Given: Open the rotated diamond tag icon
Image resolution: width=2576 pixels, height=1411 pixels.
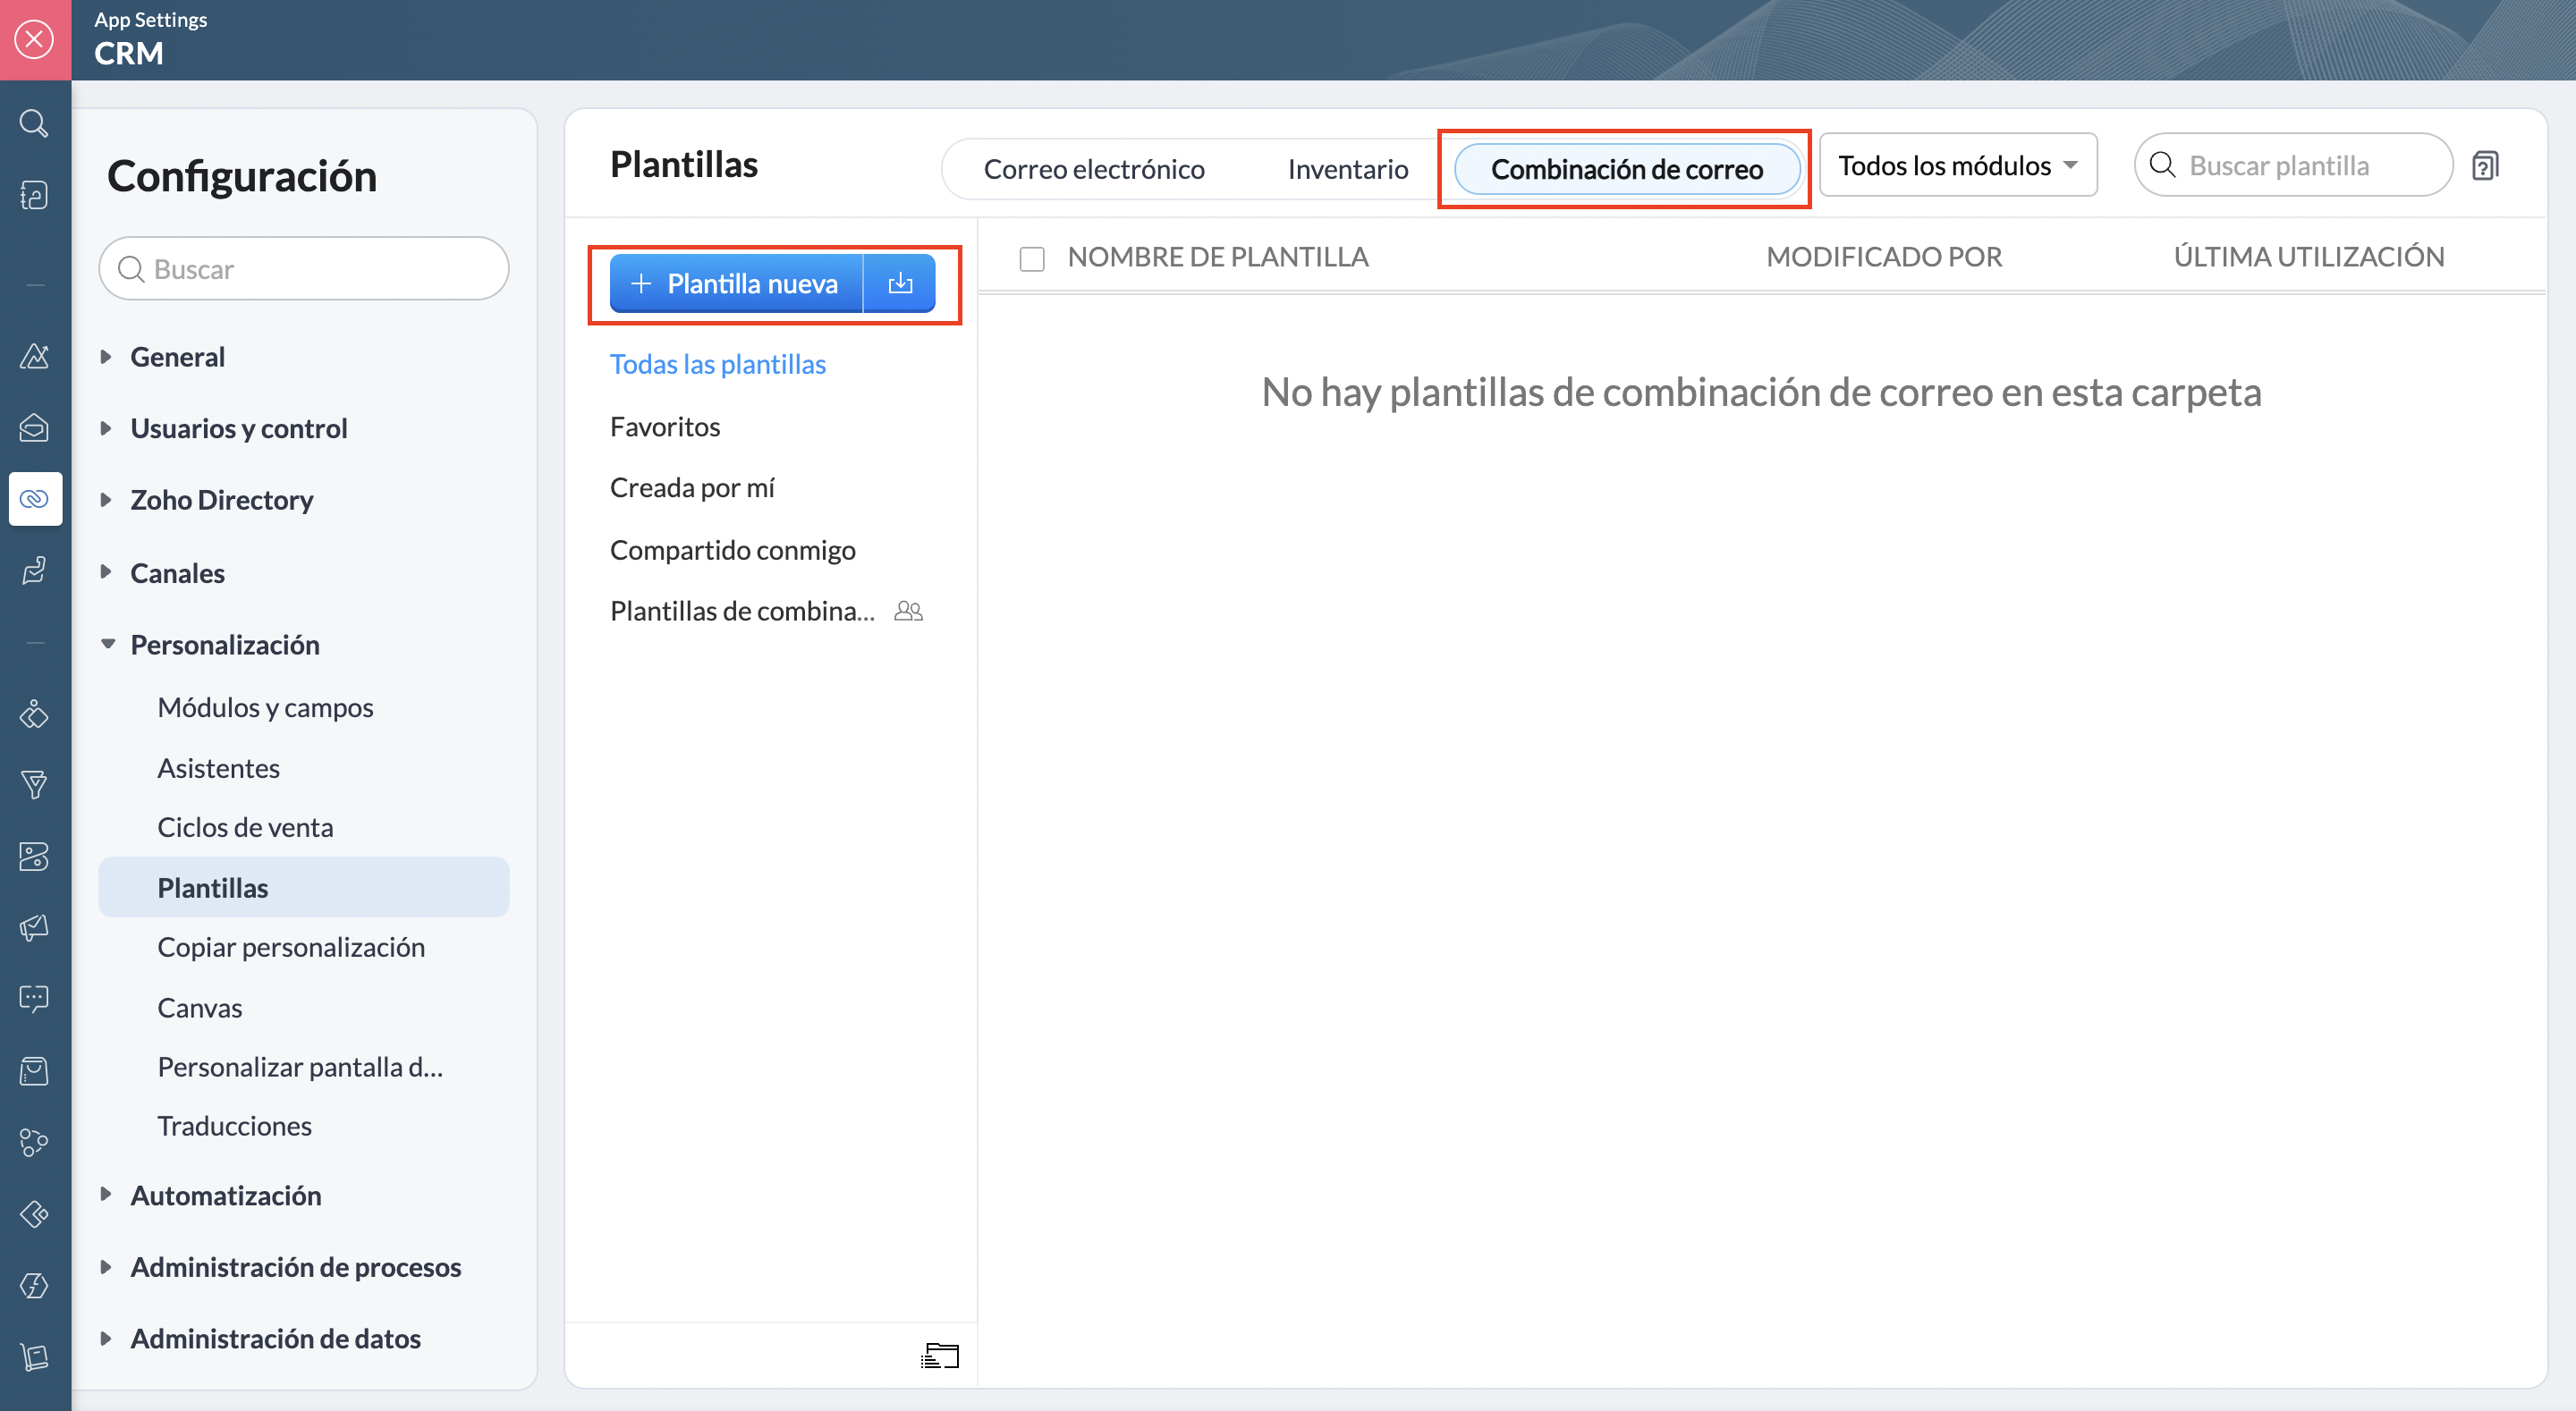Looking at the screenshot, I should 34,1214.
